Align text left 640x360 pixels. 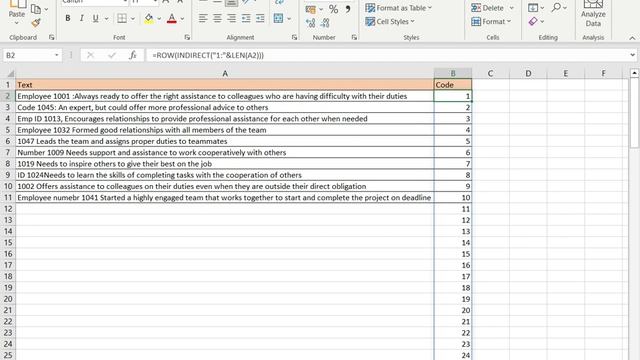(203, 18)
